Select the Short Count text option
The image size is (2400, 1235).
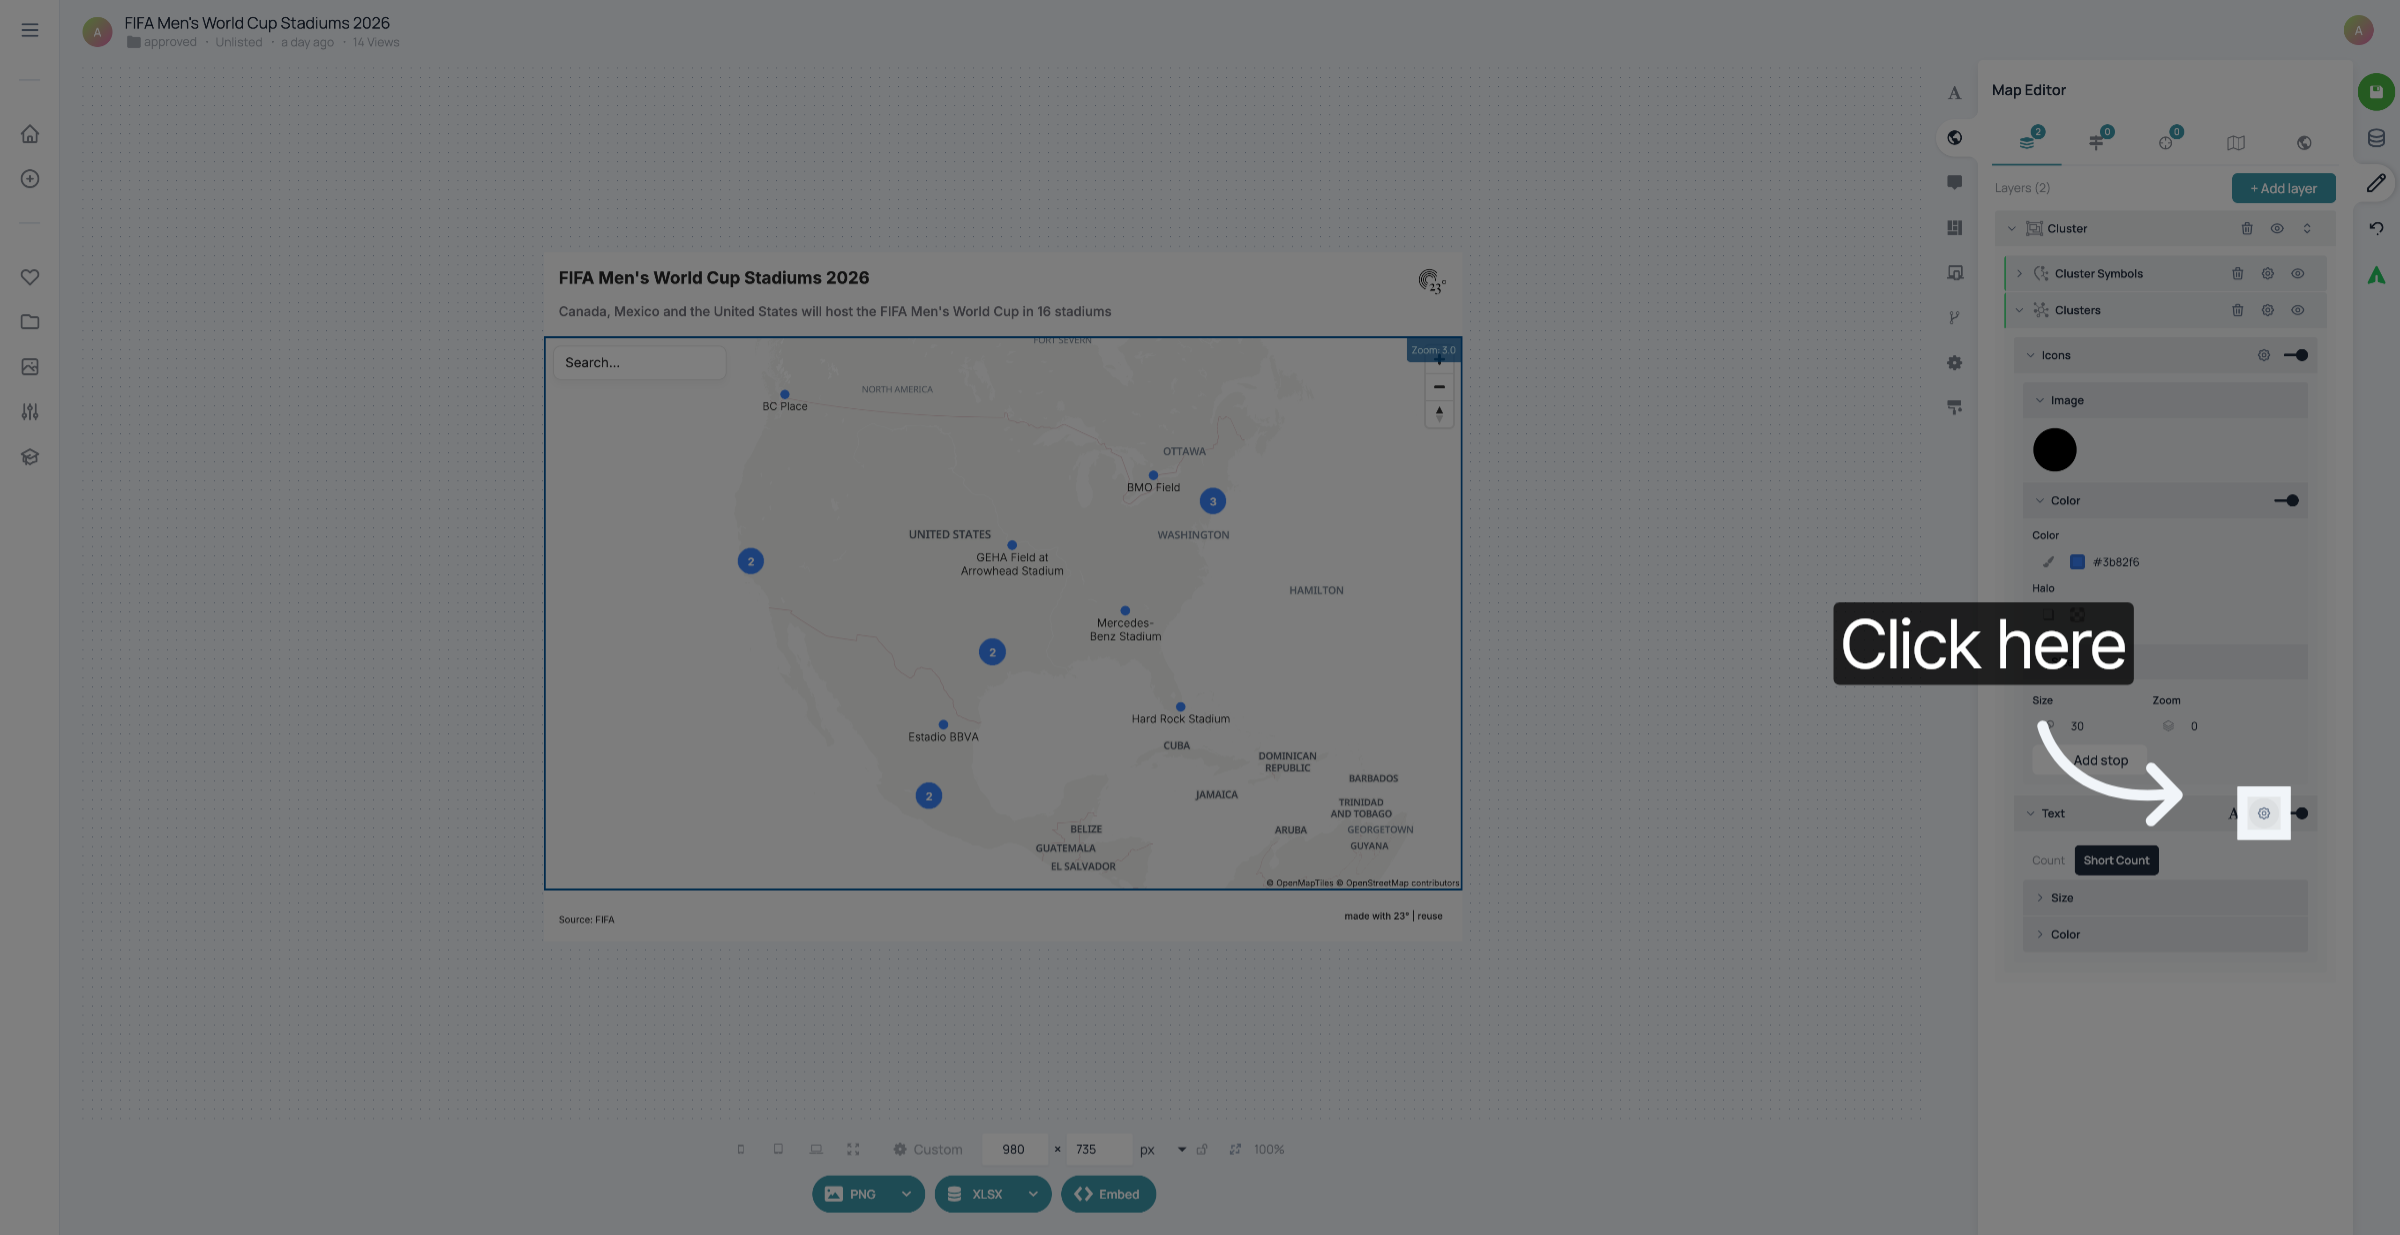pyautogui.click(x=2116, y=861)
